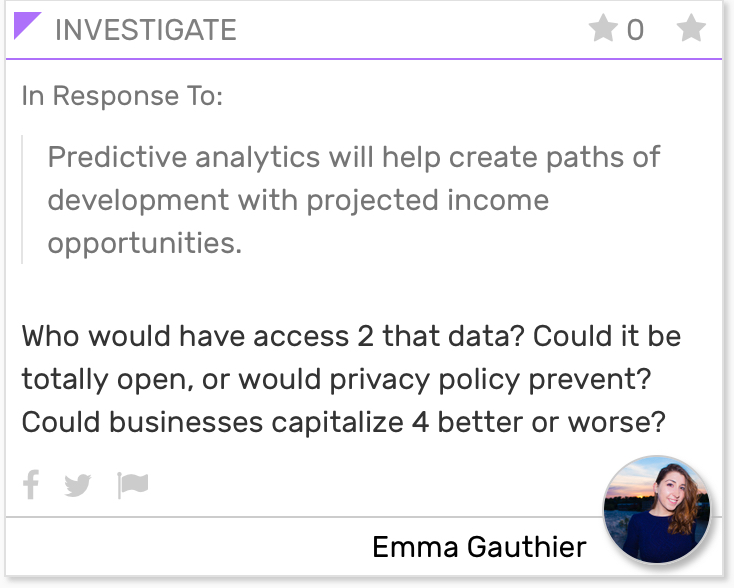Viewport: 734px width, 588px height.
Task: Click the purple triangle corner icon
Action: pyautogui.click(x=27, y=25)
